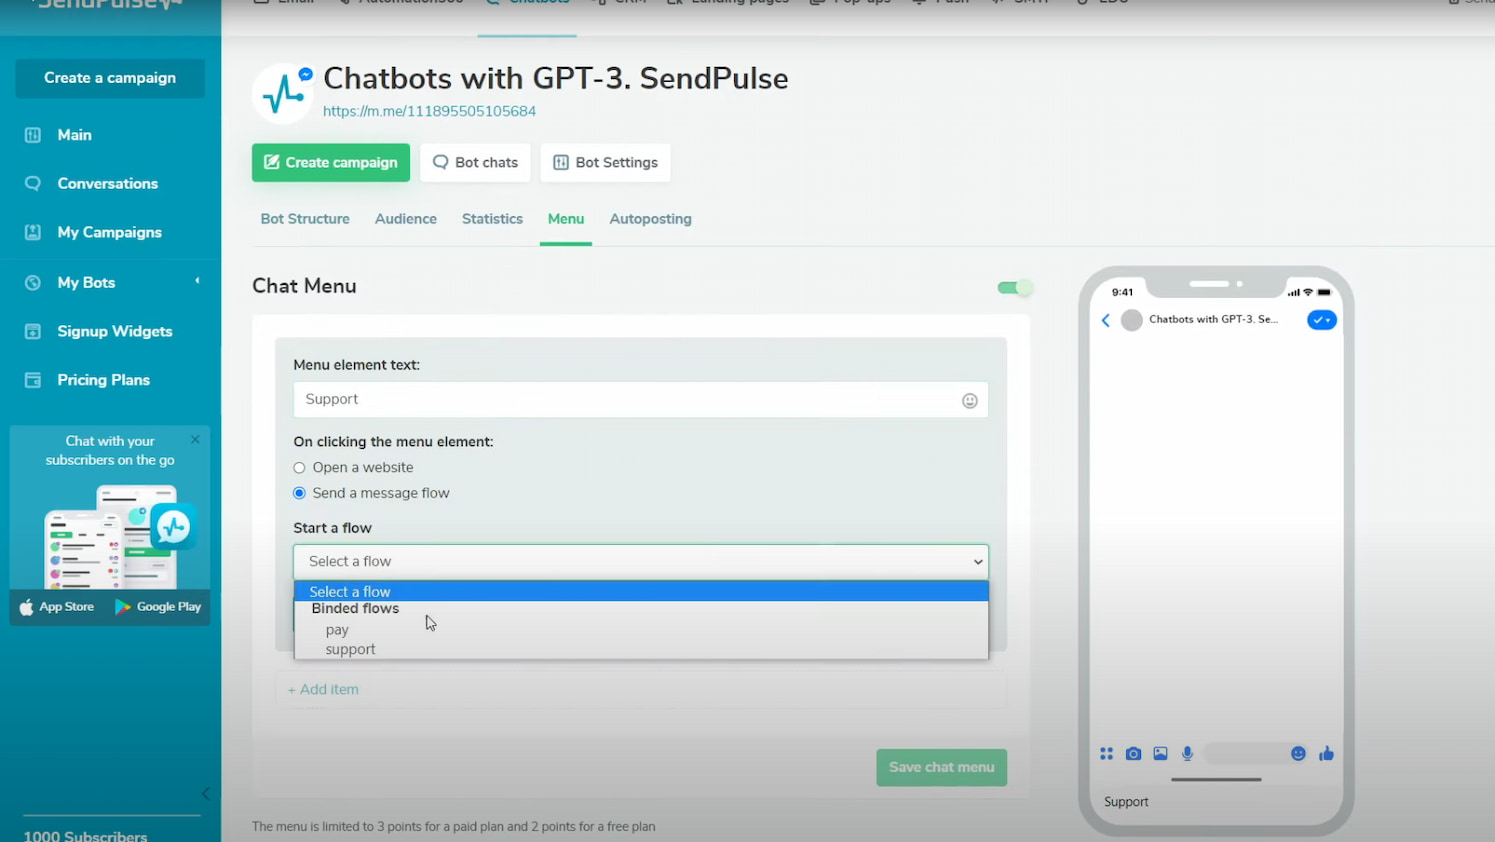Switch to the Bot Structure tab

(304, 218)
